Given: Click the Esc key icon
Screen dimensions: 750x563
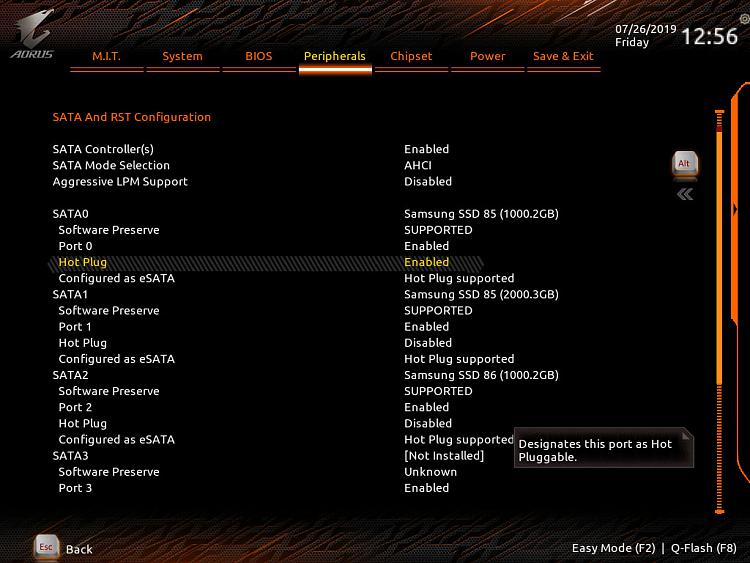Looking at the screenshot, I should coord(46,547).
